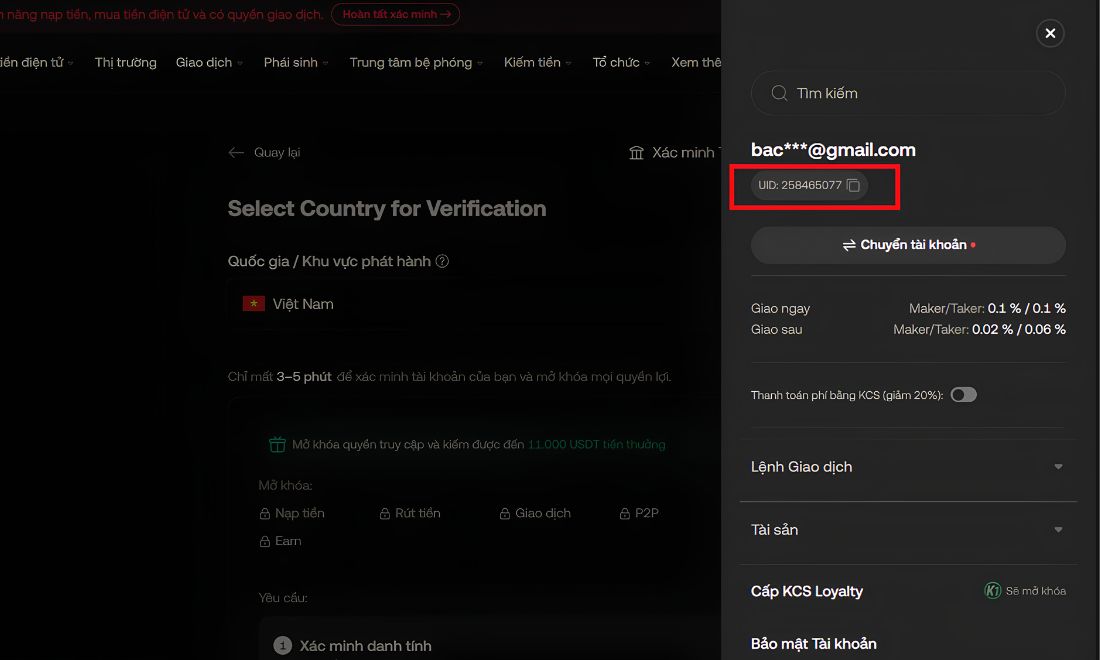The image size is (1100, 660).
Task: Click 11.000 USDT tiền thưởng link
Action: click(596, 445)
